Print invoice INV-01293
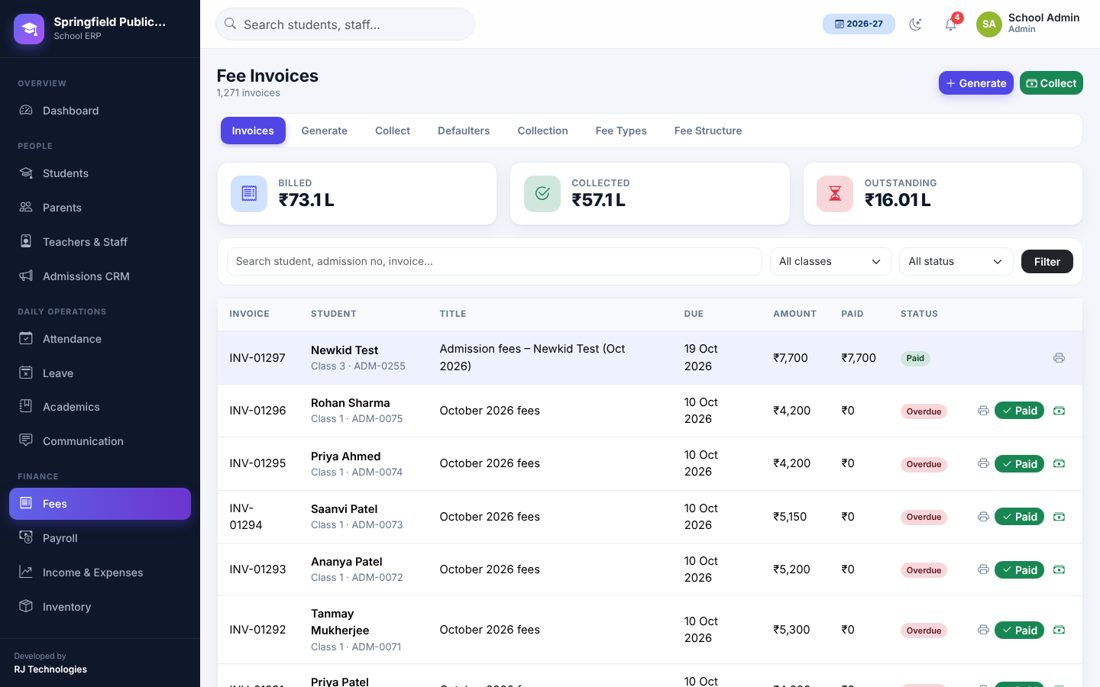This screenshot has width=1100, height=687. (983, 569)
